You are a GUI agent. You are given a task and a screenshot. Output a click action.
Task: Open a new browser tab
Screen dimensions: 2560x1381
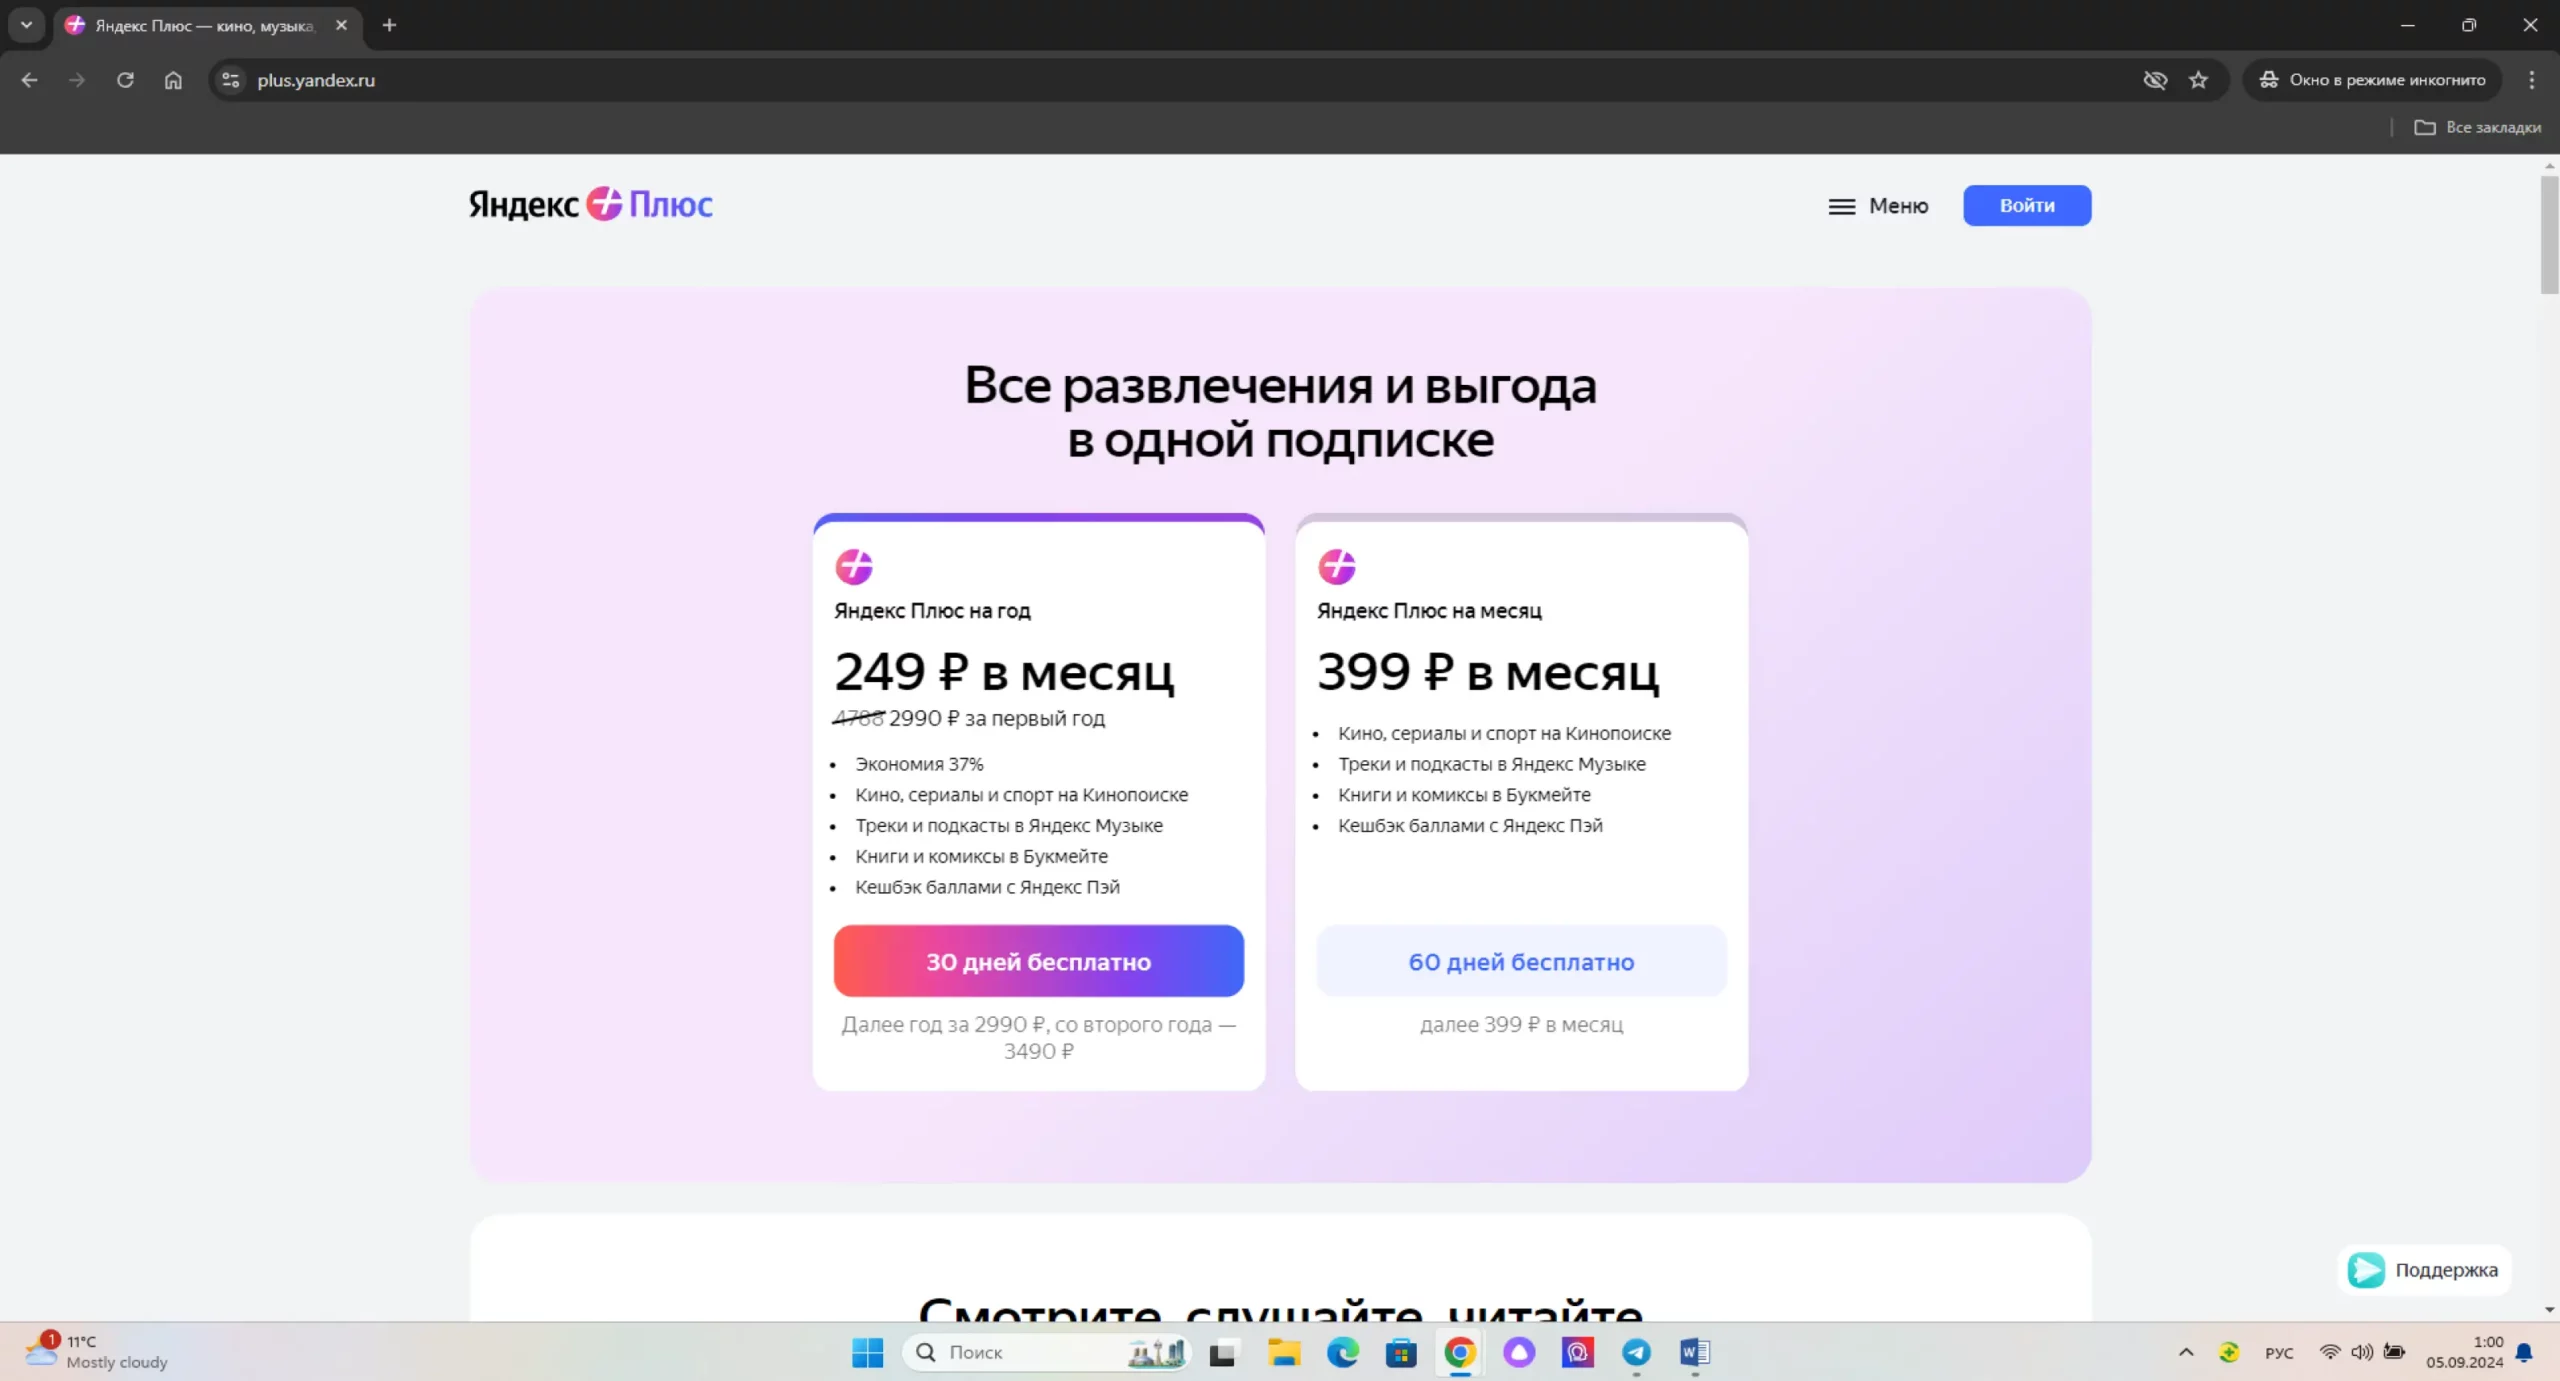tap(389, 25)
